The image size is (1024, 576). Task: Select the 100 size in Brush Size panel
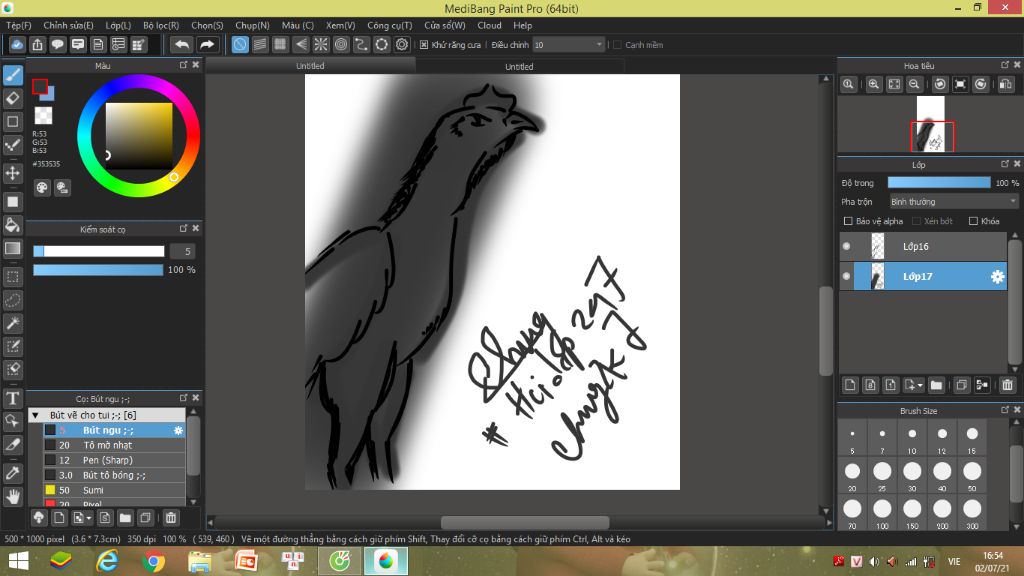click(x=882, y=512)
